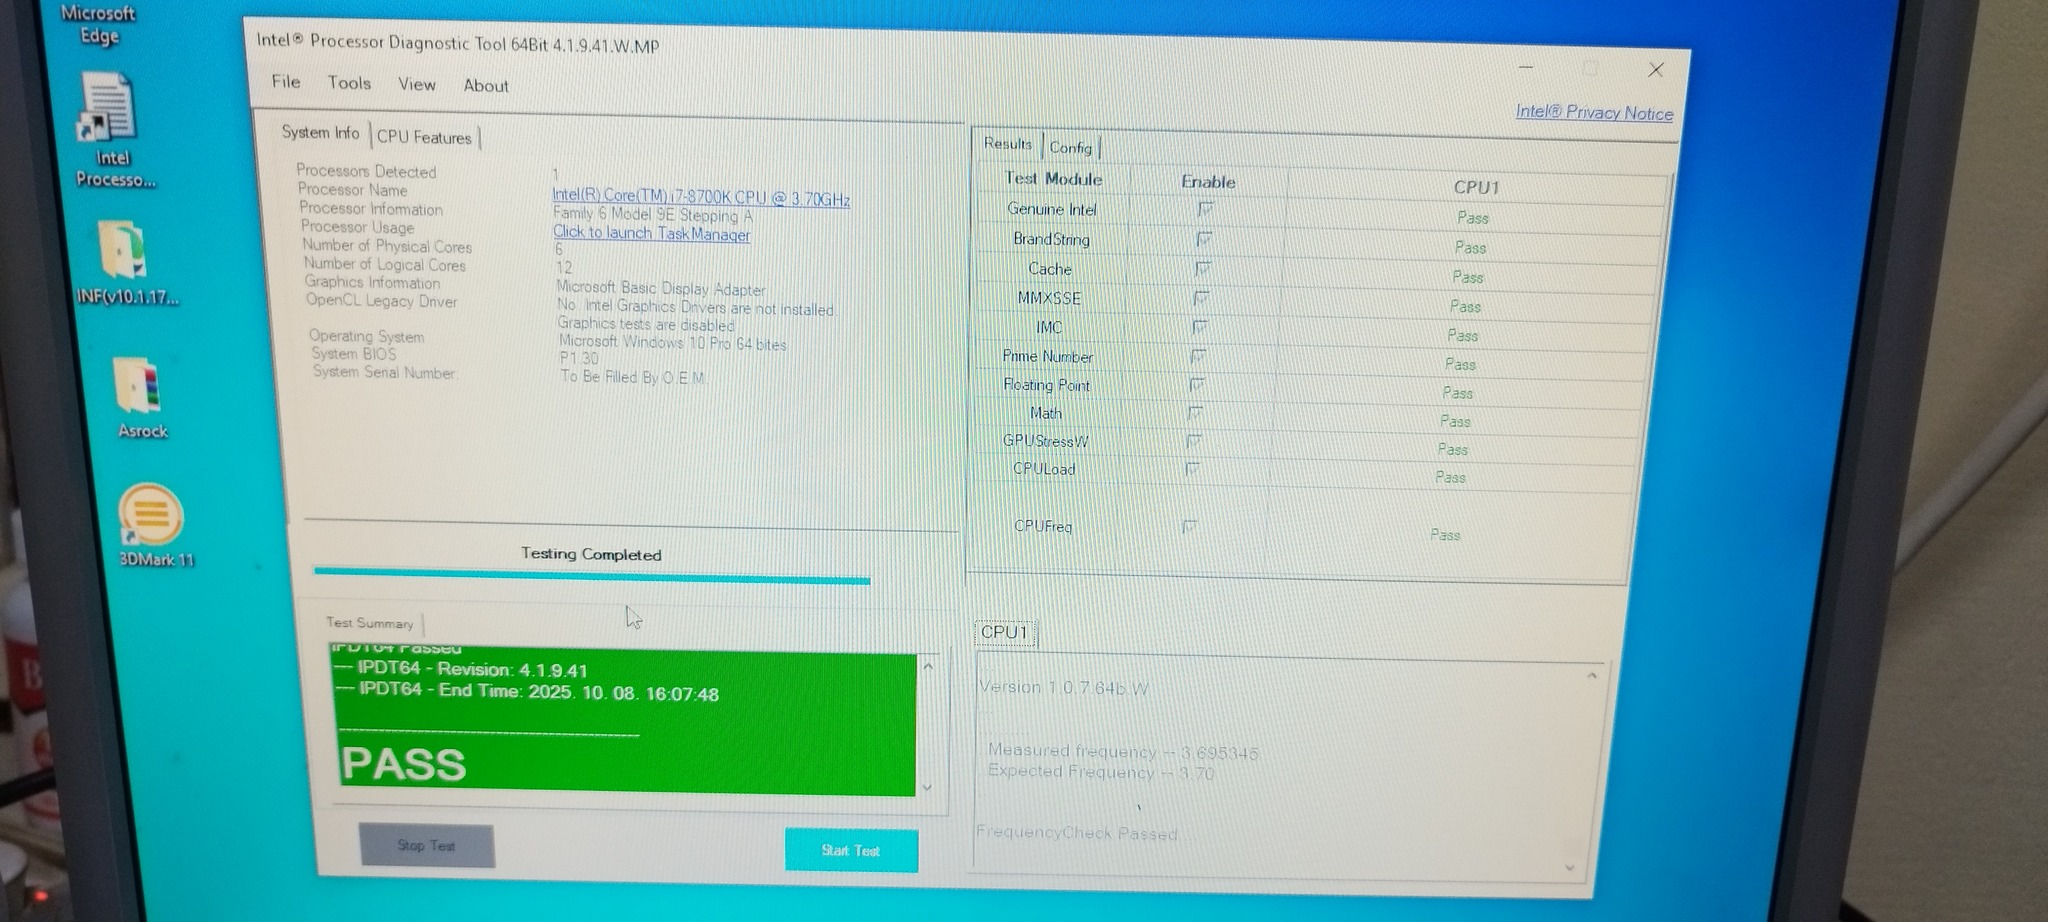Click the Test Module column header
2048x922 pixels.
[1053, 179]
